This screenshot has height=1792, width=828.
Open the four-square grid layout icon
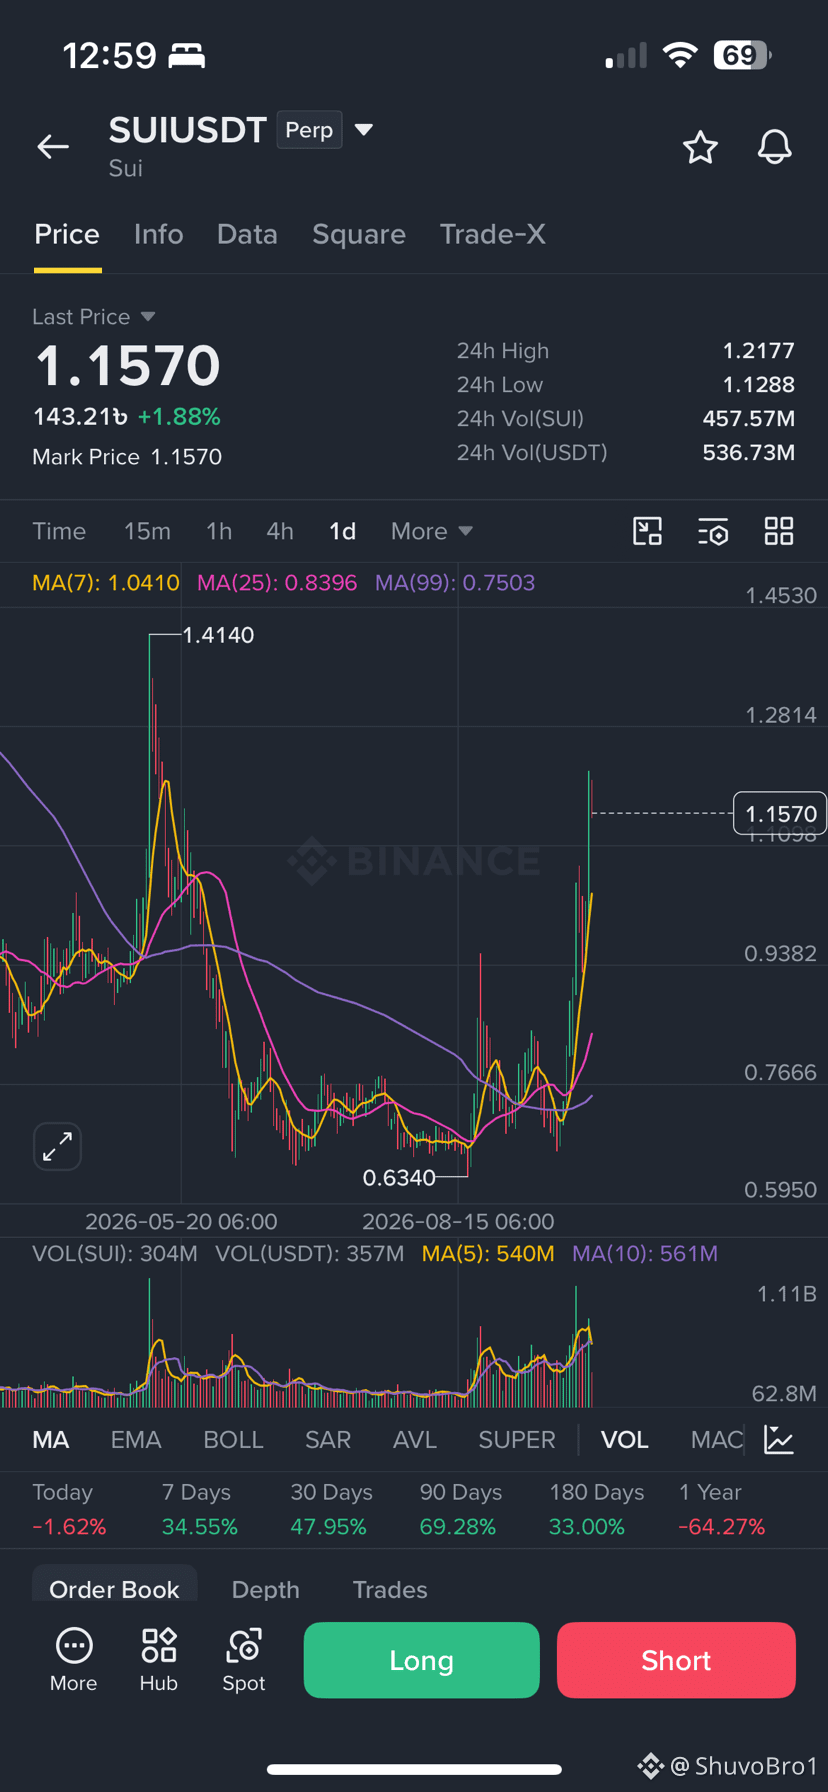[x=779, y=531]
